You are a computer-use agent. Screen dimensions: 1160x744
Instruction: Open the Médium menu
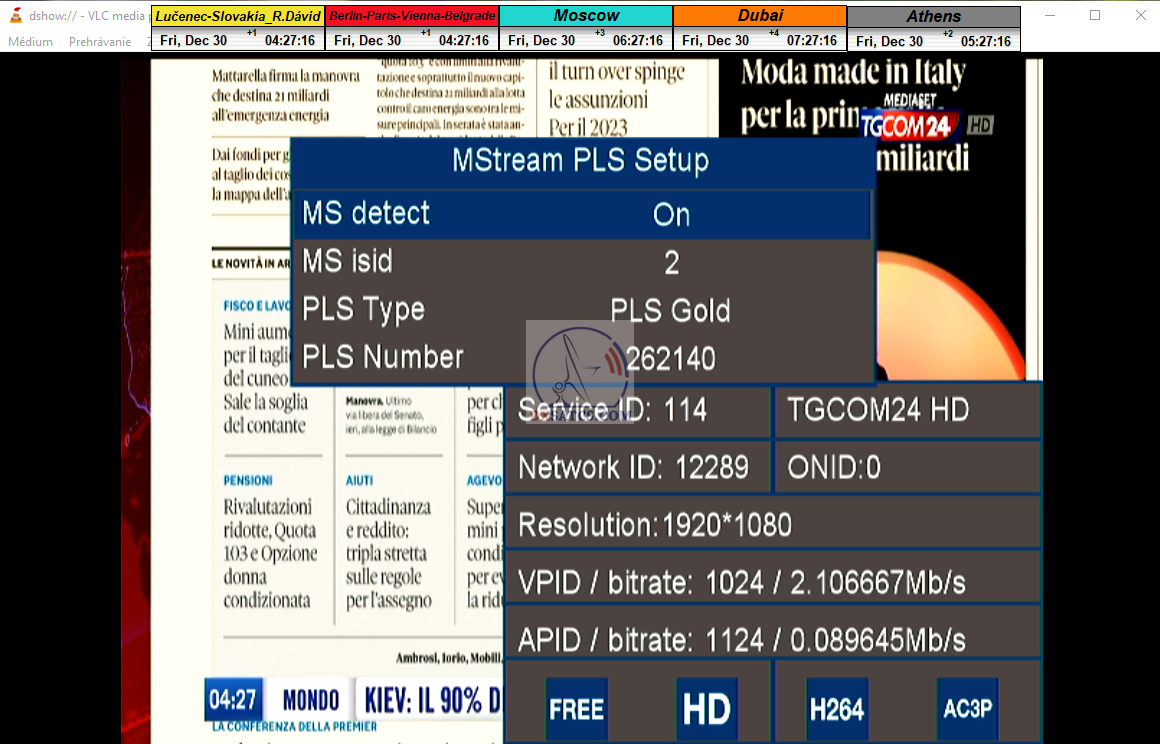point(30,42)
